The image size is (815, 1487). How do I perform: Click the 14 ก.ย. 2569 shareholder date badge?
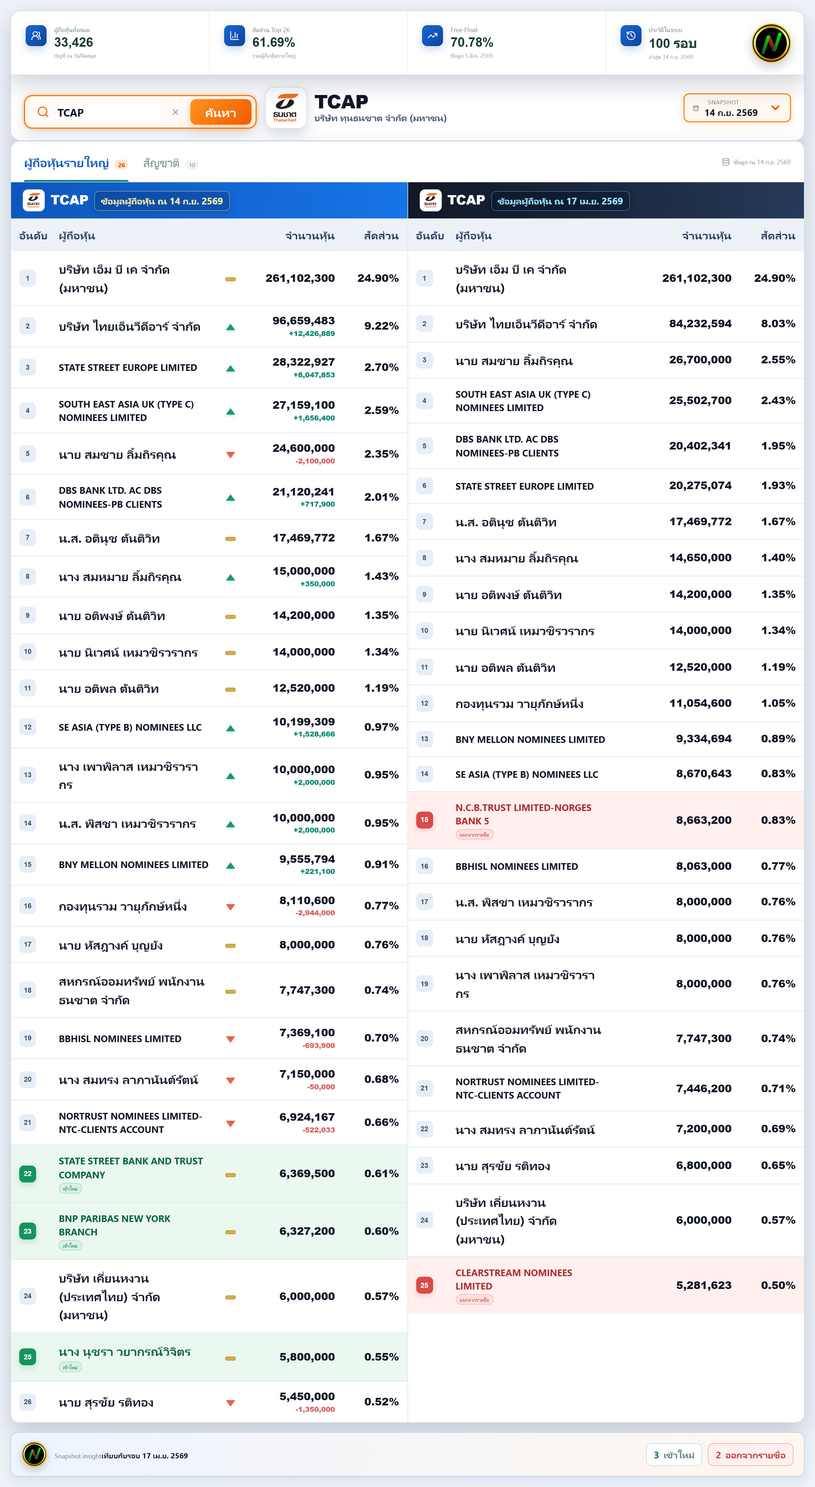click(x=163, y=201)
